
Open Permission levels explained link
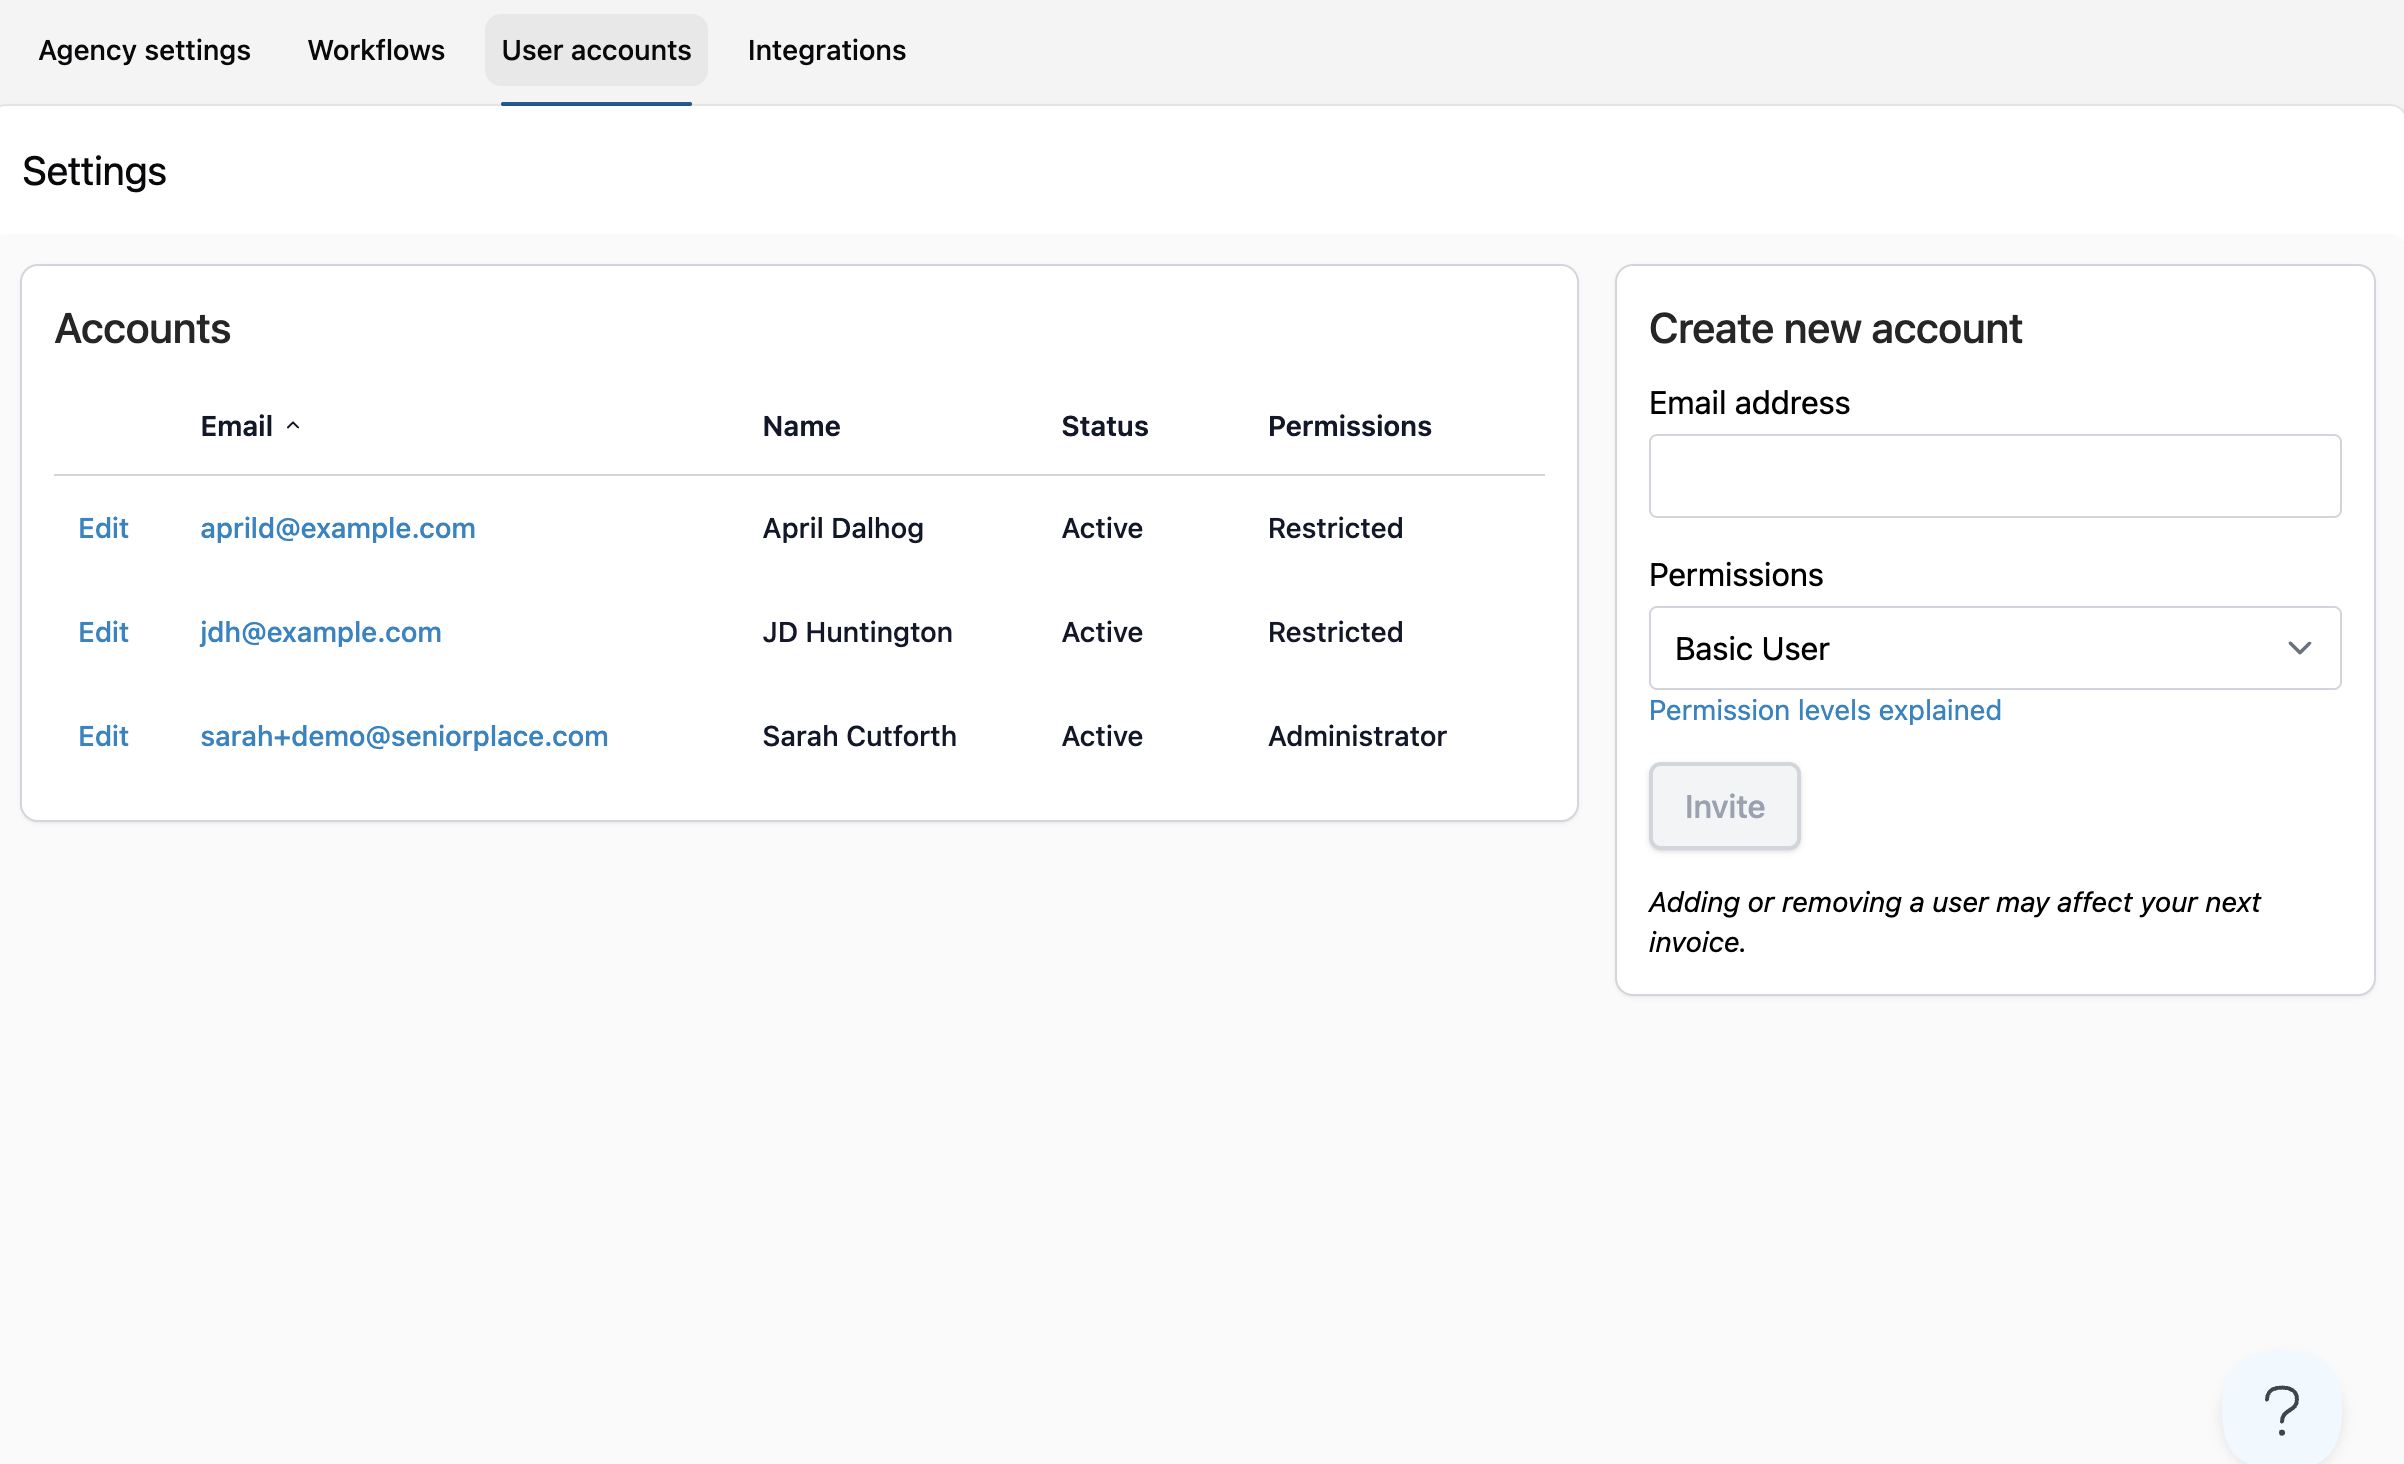1824,710
